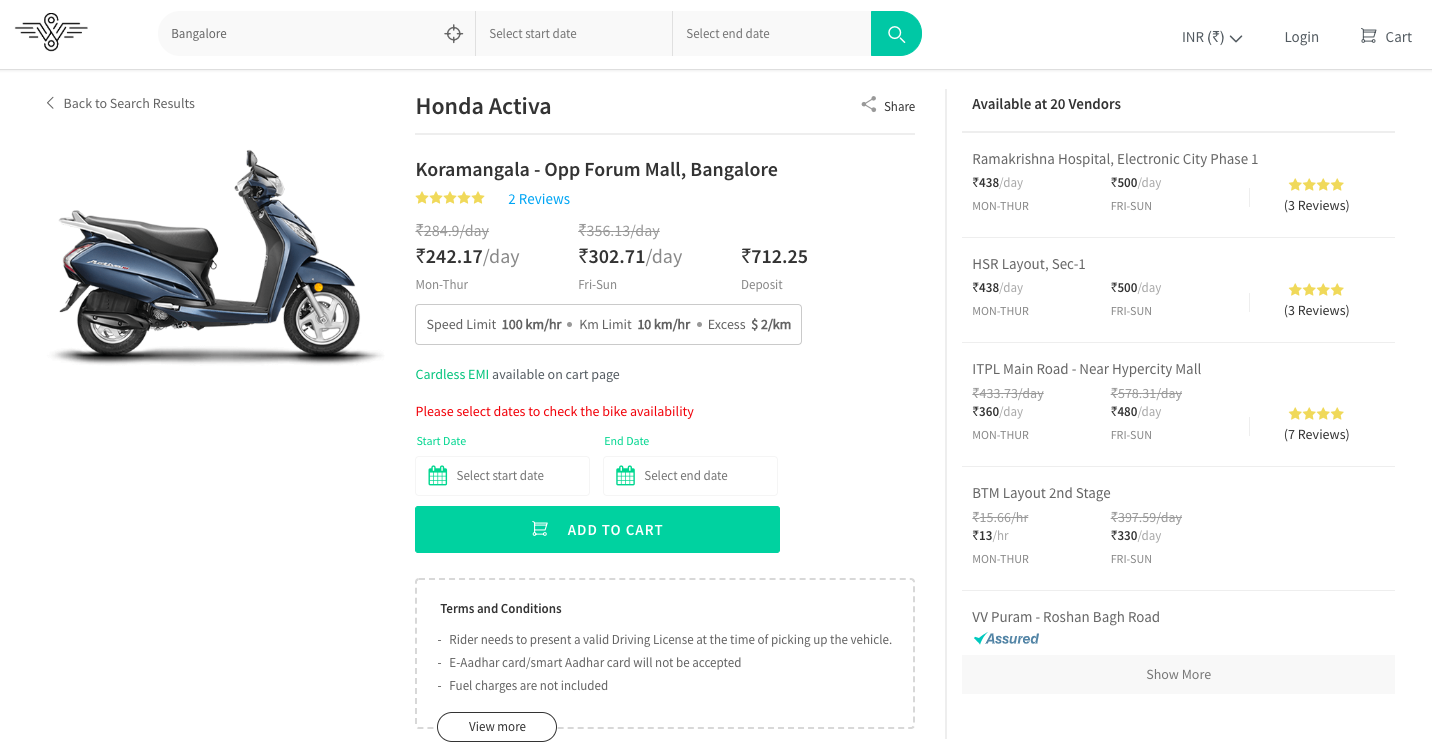Click the header Select end date field
Screen dimensions: 1432x749
tap(770, 34)
